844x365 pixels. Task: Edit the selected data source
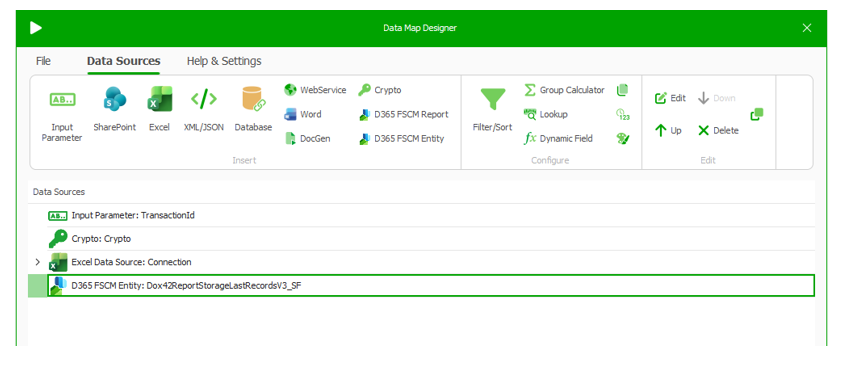670,98
